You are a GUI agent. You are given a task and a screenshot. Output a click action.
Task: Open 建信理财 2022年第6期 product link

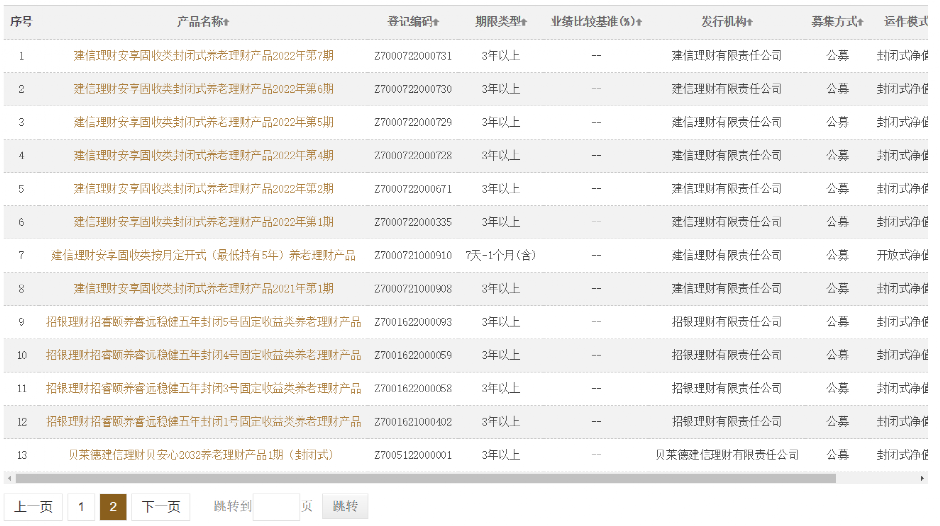tap(203, 89)
